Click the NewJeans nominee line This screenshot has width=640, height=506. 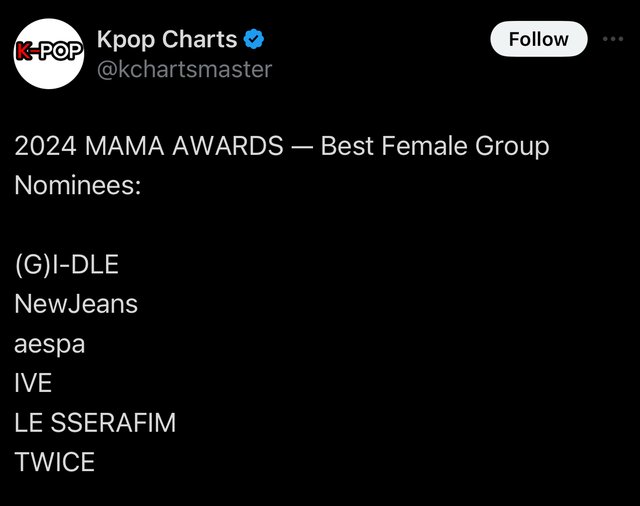point(76,304)
